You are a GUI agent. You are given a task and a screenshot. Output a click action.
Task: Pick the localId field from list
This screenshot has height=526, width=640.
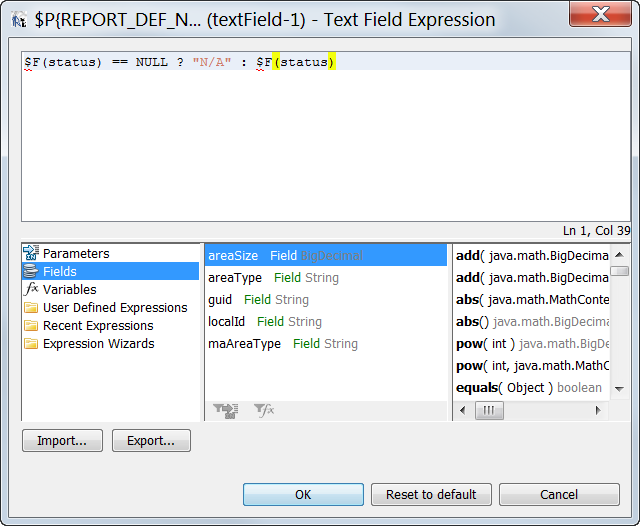click(264, 322)
